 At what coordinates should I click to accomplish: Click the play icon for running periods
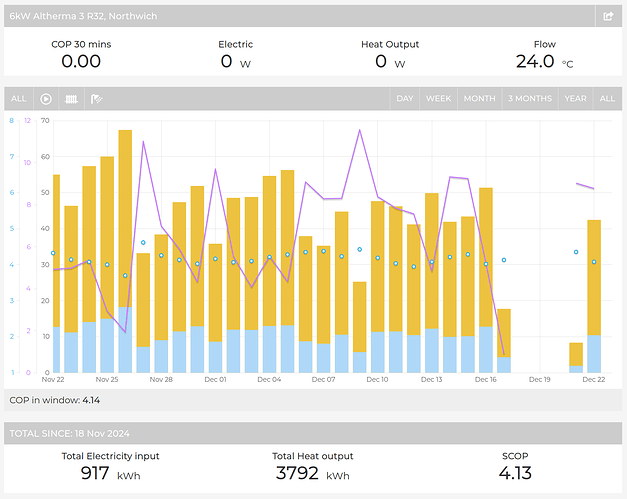(x=46, y=99)
